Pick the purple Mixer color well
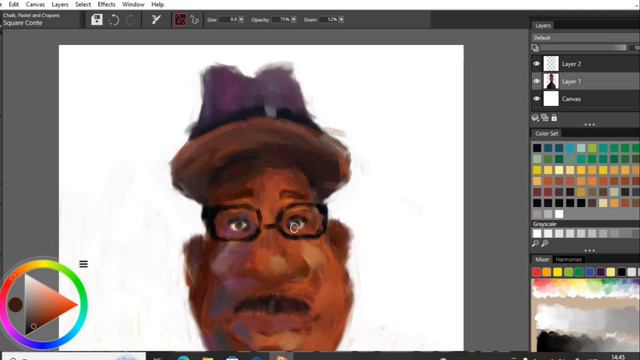This screenshot has height=360, width=640. coord(600,272)
